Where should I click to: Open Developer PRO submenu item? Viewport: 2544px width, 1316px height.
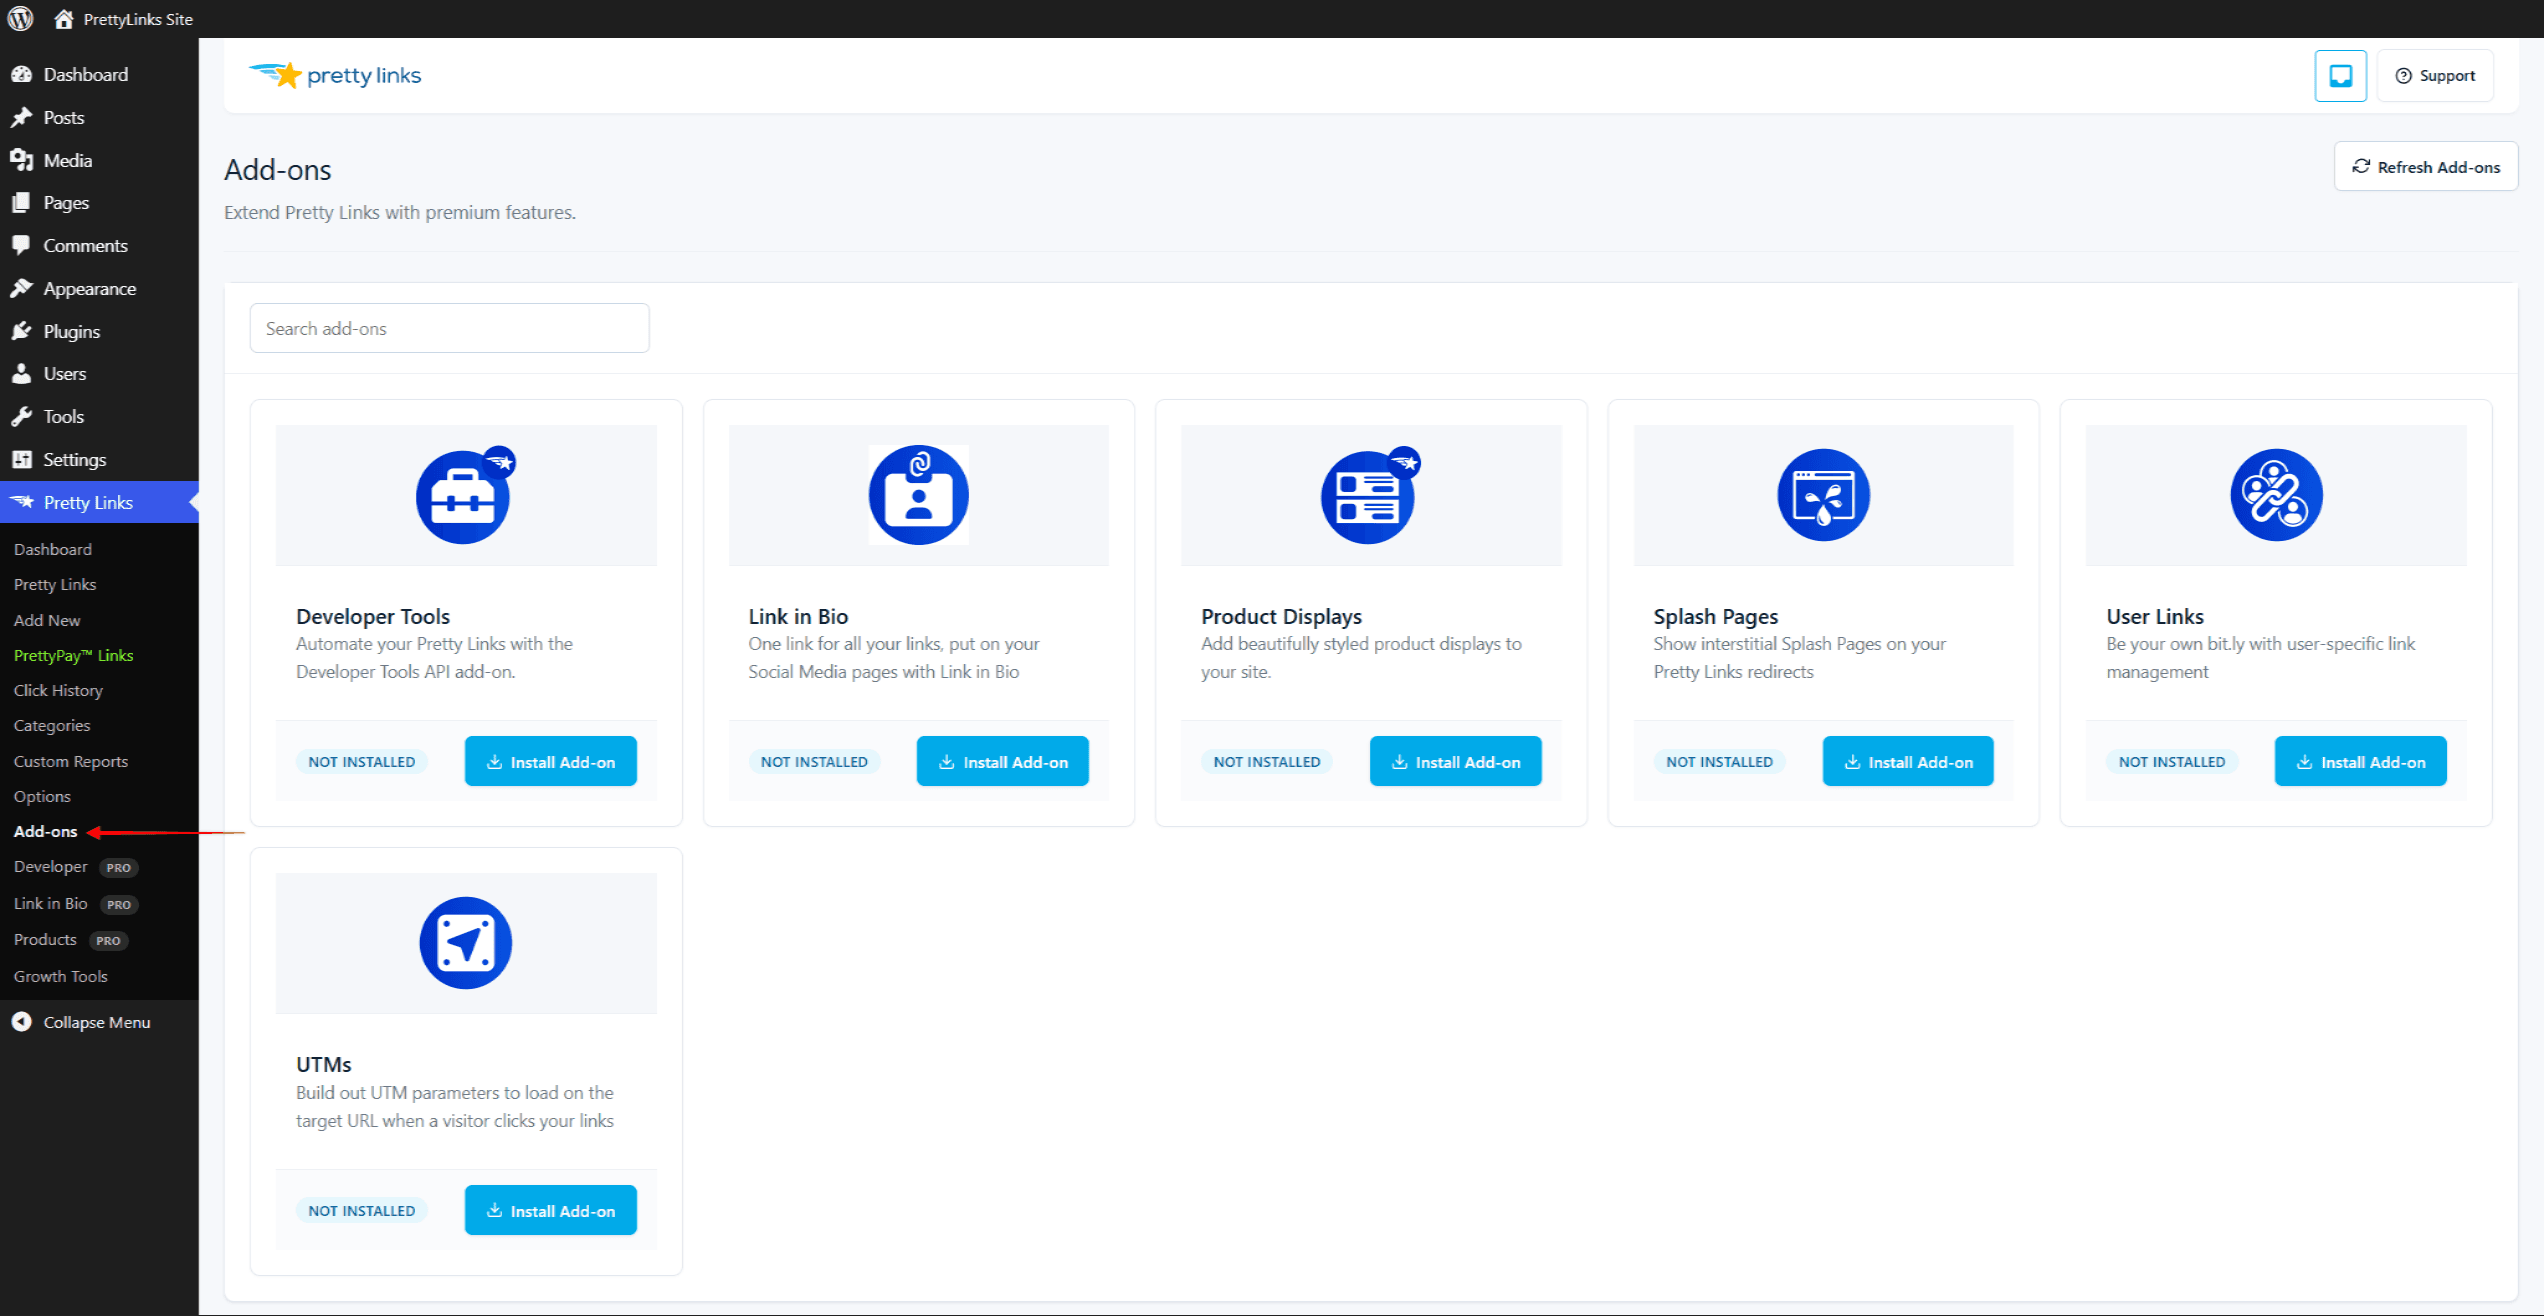pyautogui.click(x=75, y=867)
